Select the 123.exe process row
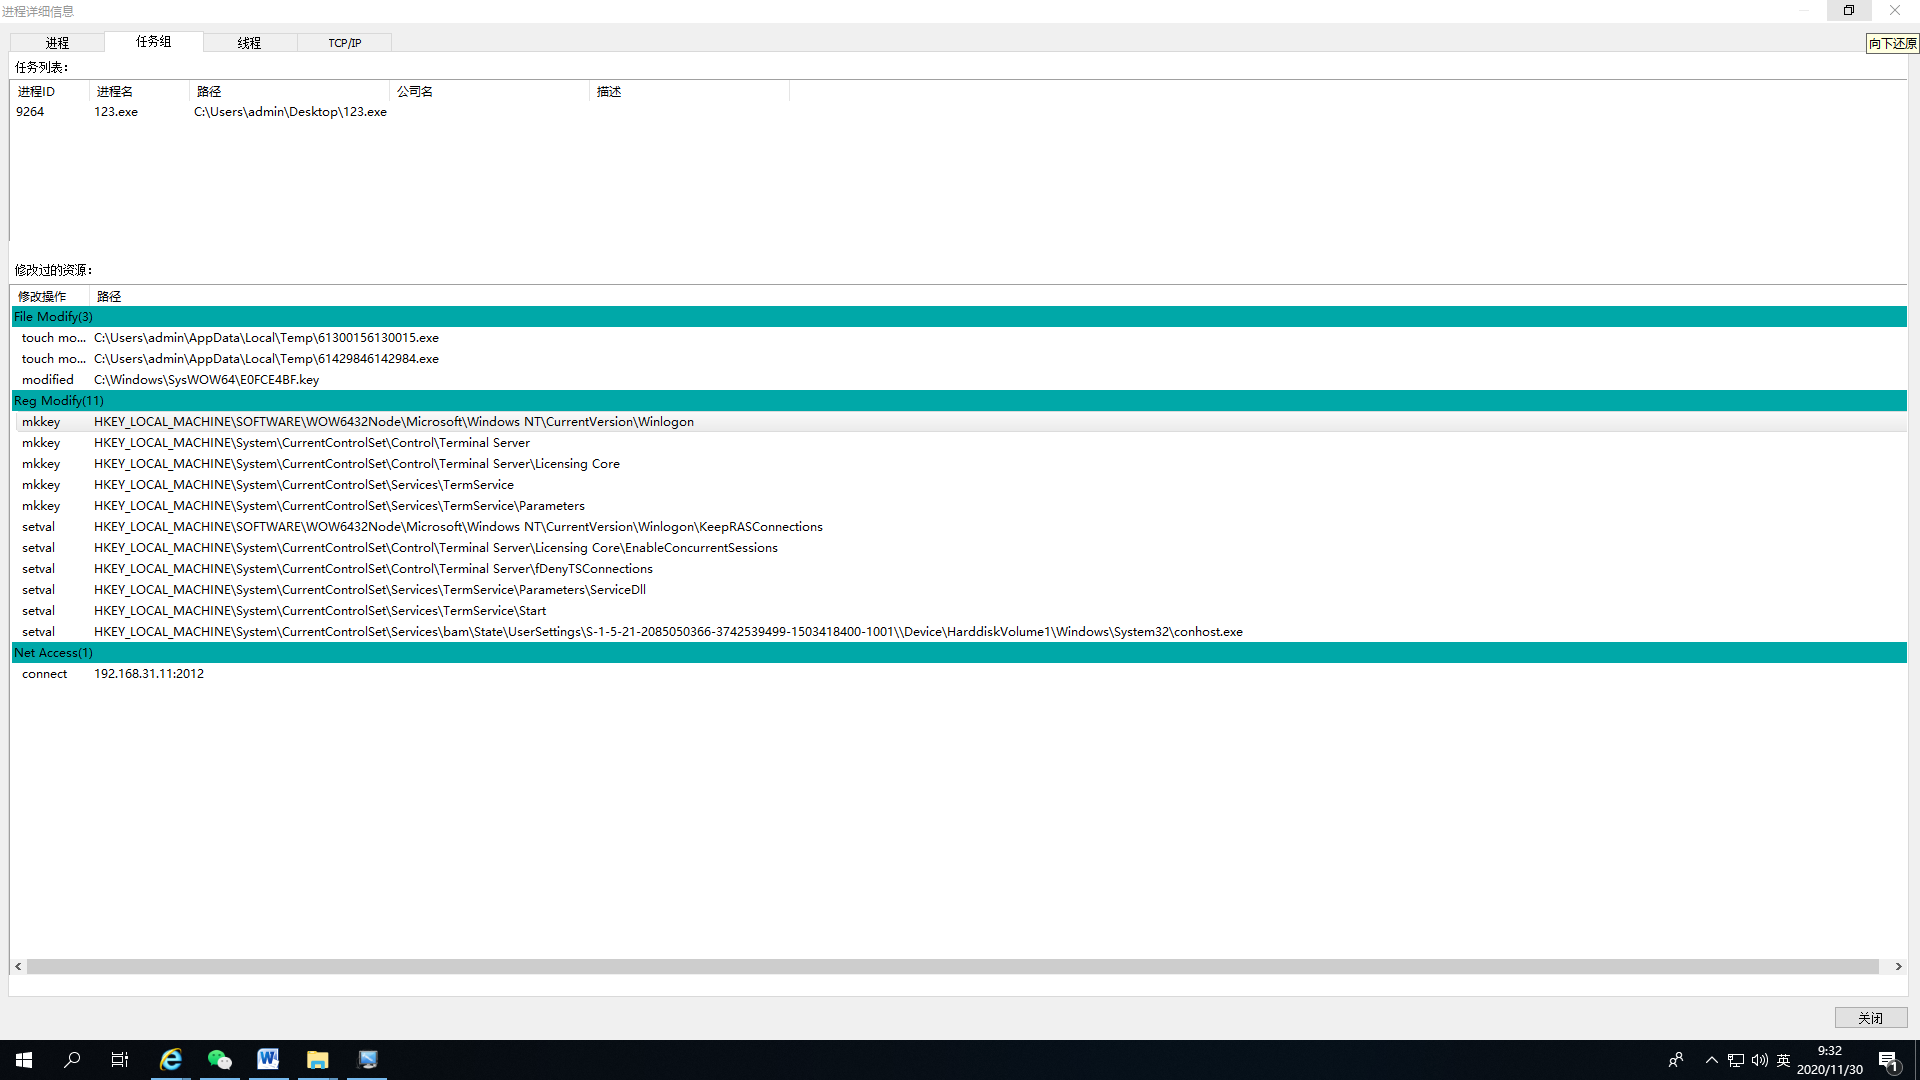This screenshot has width=1920, height=1080. [116, 112]
